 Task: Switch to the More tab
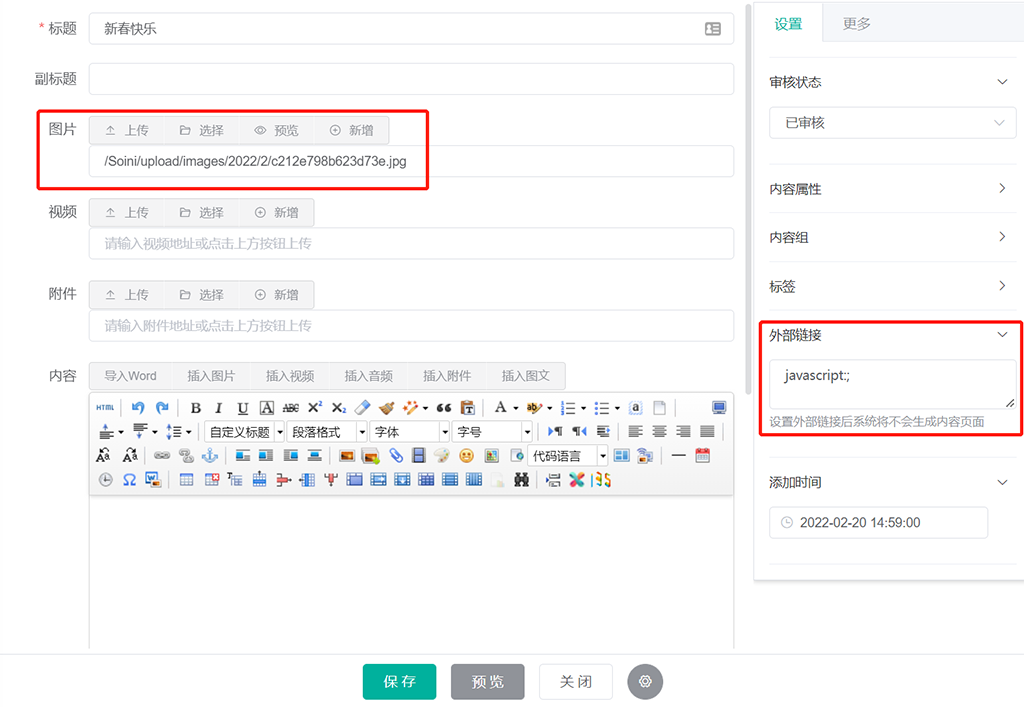pyautogui.click(x=856, y=24)
